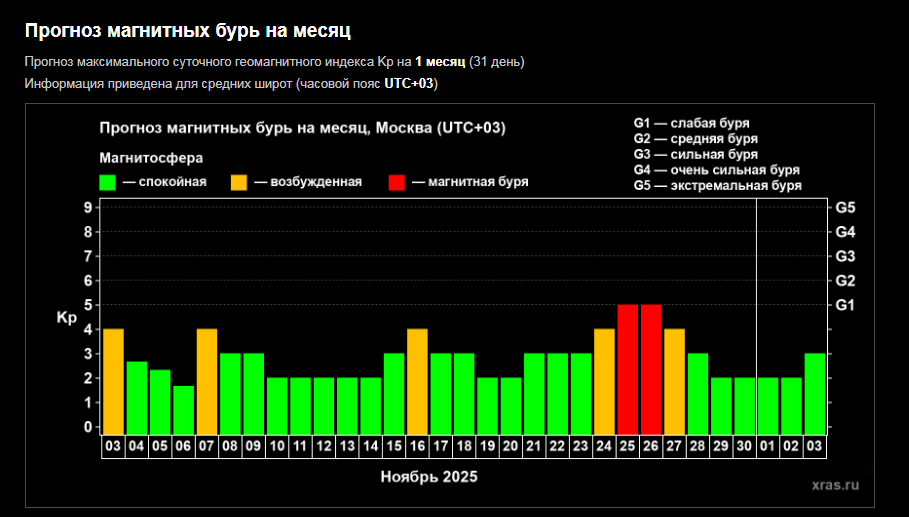Screen dimensions: 909x517
Task: Select the red bar for day 25
Action: point(627,368)
